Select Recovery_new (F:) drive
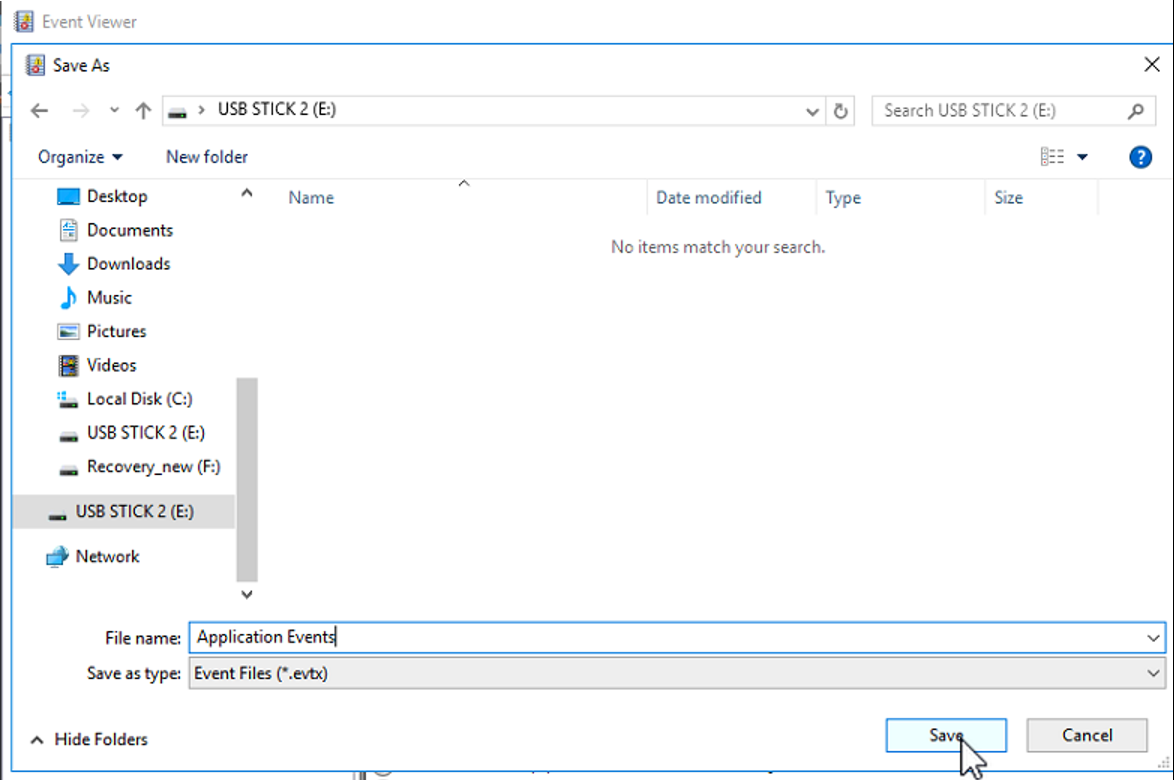Screen dimensions: 1174x780 click(x=153, y=467)
